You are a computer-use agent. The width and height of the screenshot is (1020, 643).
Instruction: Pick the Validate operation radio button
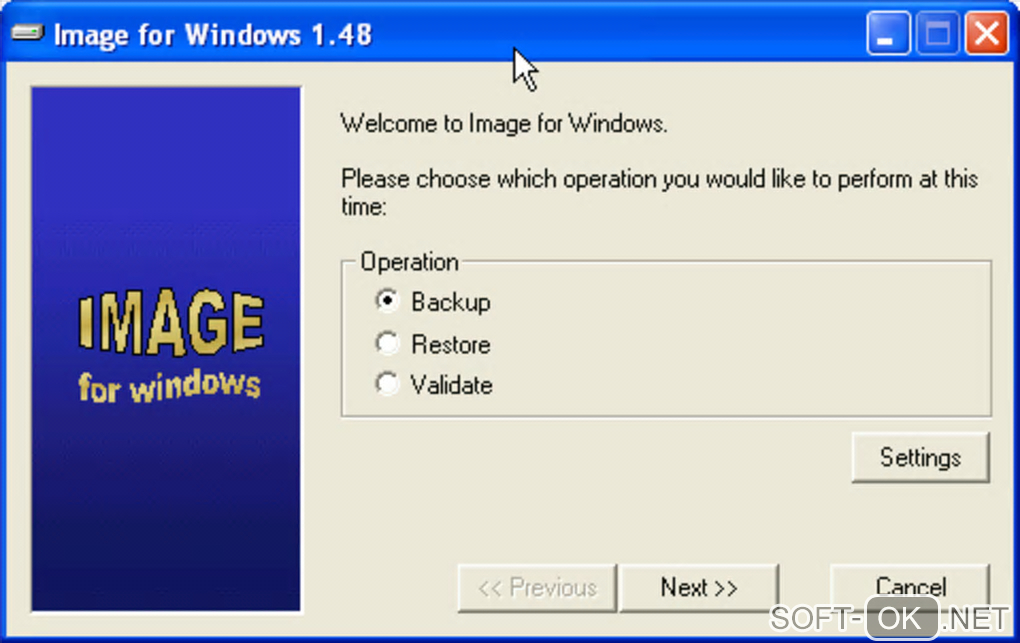click(x=387, y=384)
